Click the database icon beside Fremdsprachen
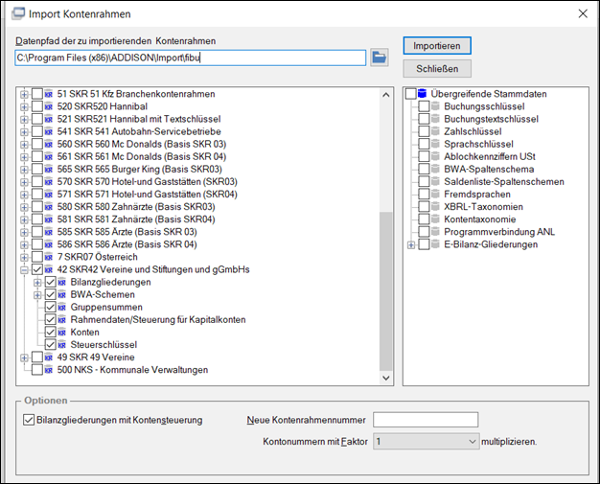600x484 pixels. tap(435, 194)
